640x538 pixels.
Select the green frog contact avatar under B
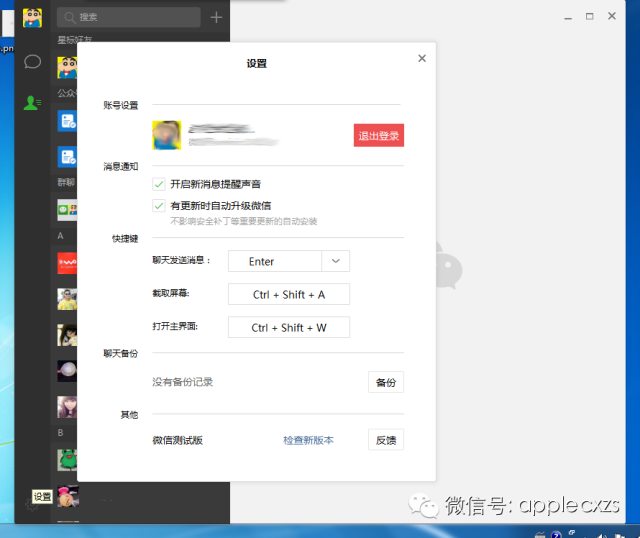(67, 460)
